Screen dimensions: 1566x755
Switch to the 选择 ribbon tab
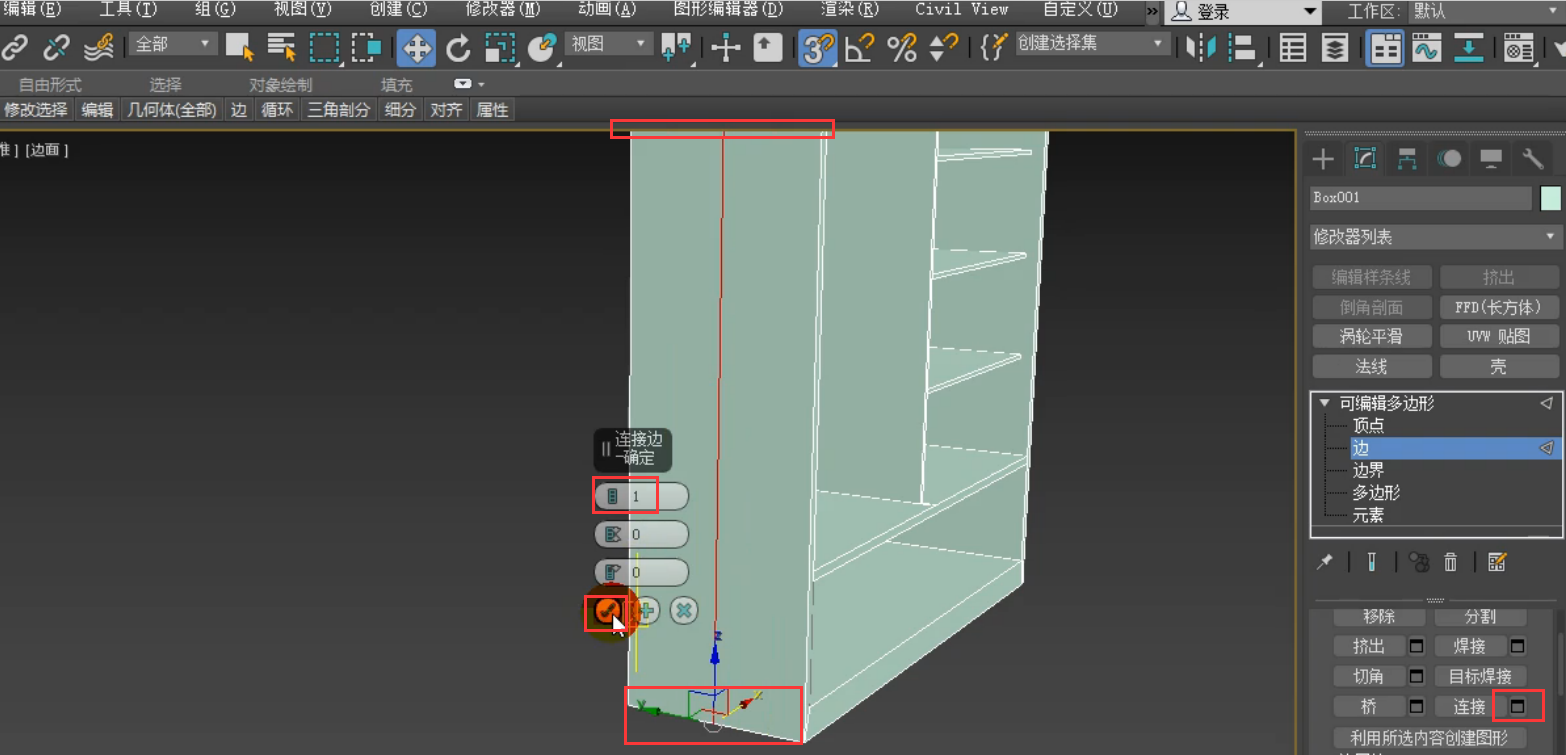[x=167, y=84]
